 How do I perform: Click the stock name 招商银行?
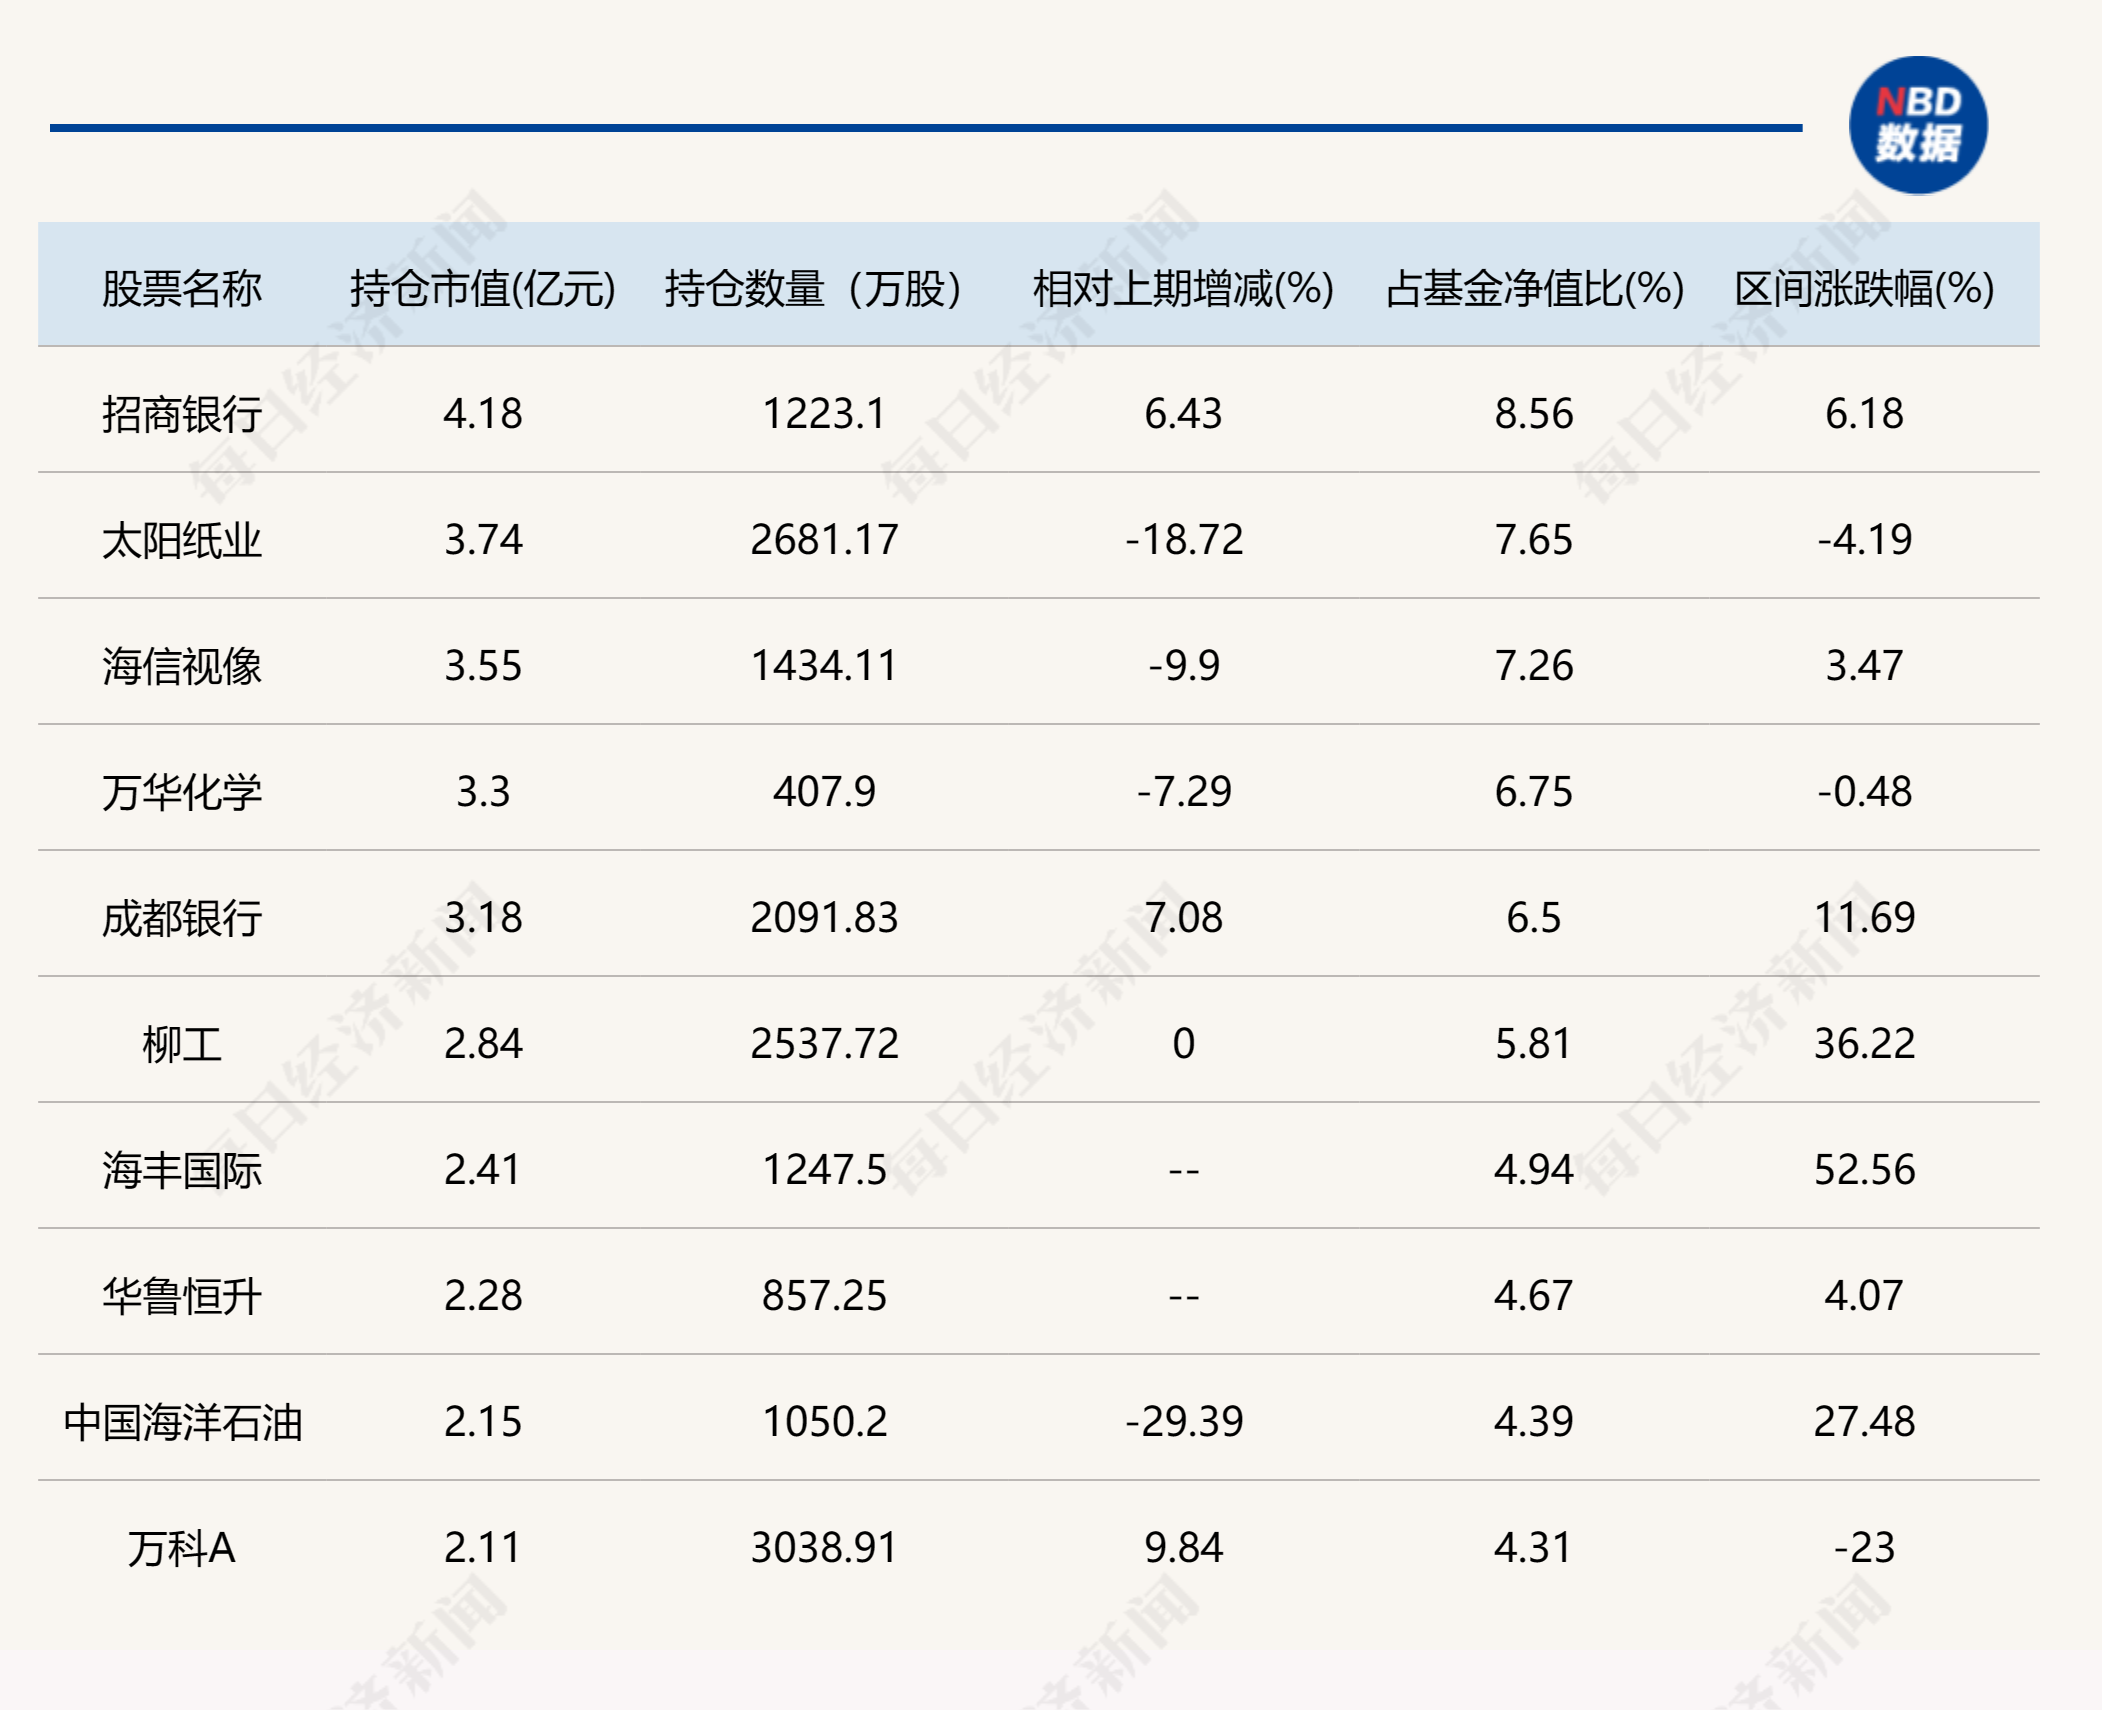pos(182,414)
